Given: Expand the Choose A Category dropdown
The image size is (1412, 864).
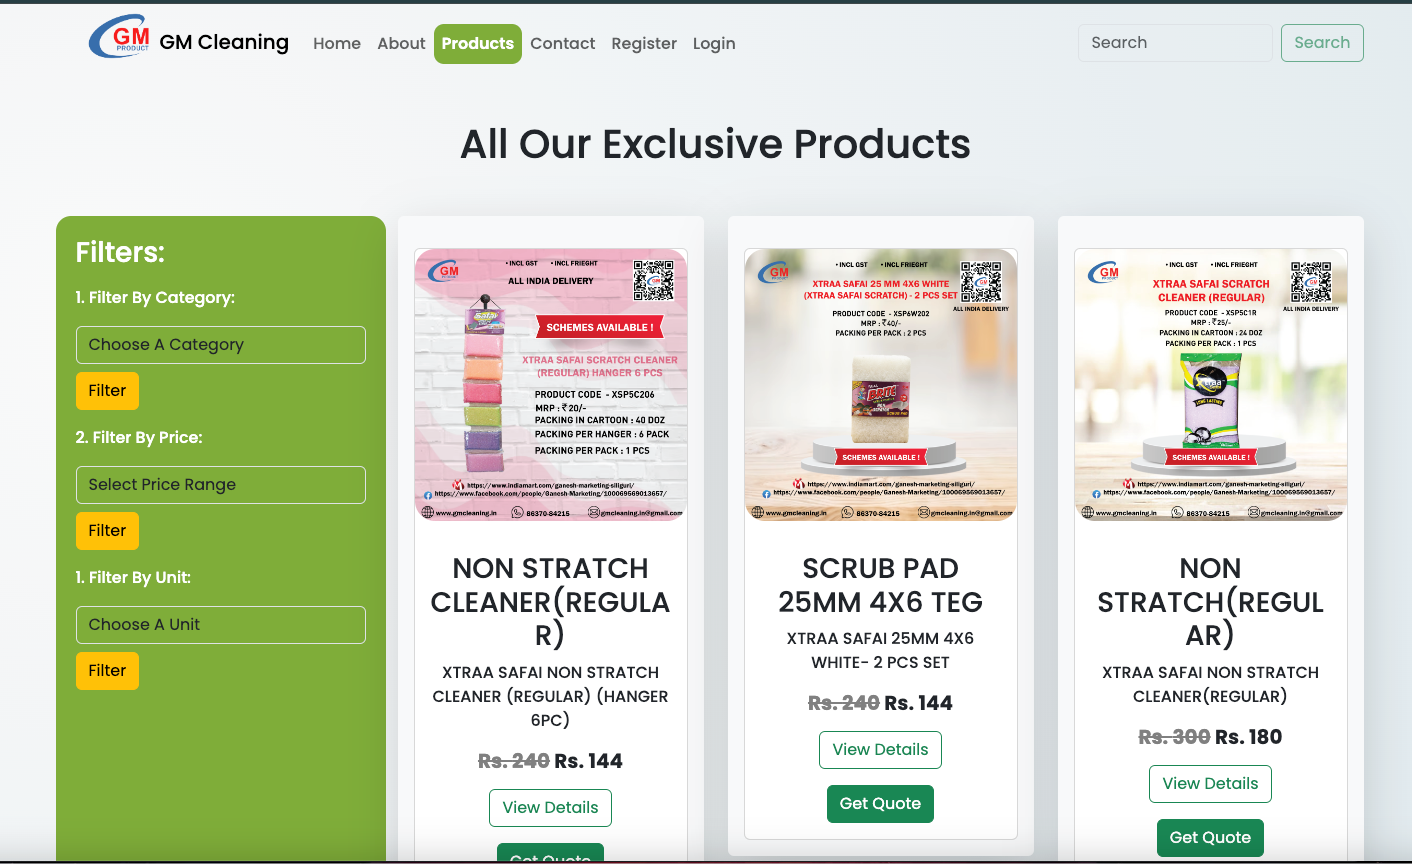Looking at the screenshot, I should tap(221, 345).
